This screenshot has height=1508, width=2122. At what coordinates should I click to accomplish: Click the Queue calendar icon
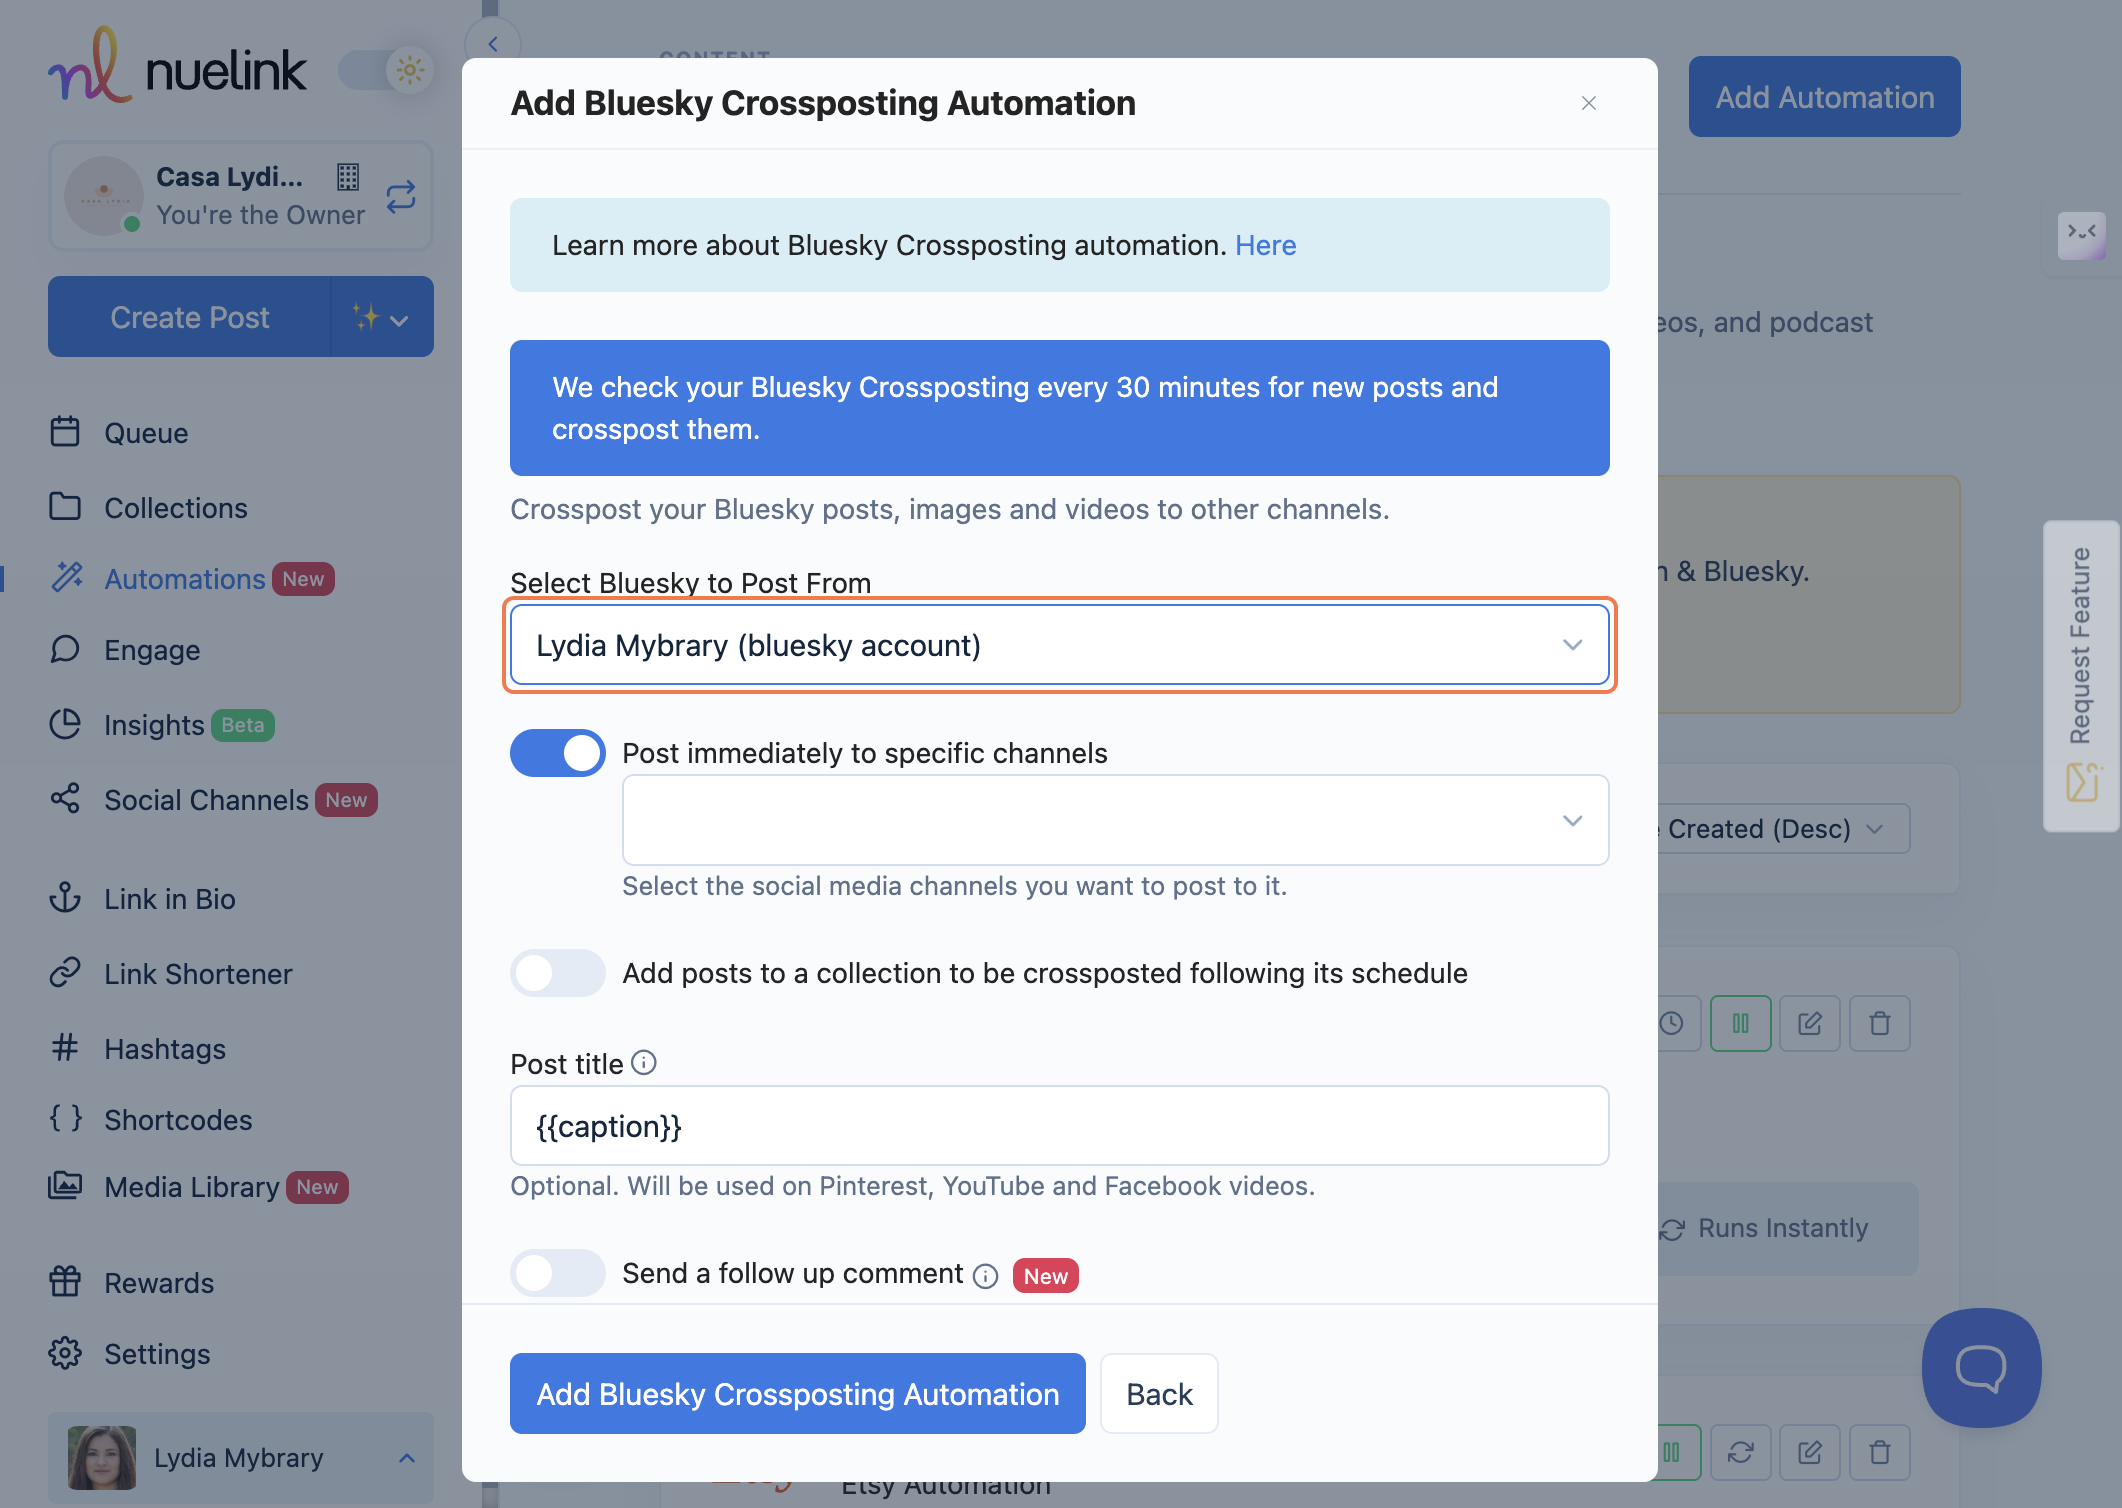pos(65,431)
